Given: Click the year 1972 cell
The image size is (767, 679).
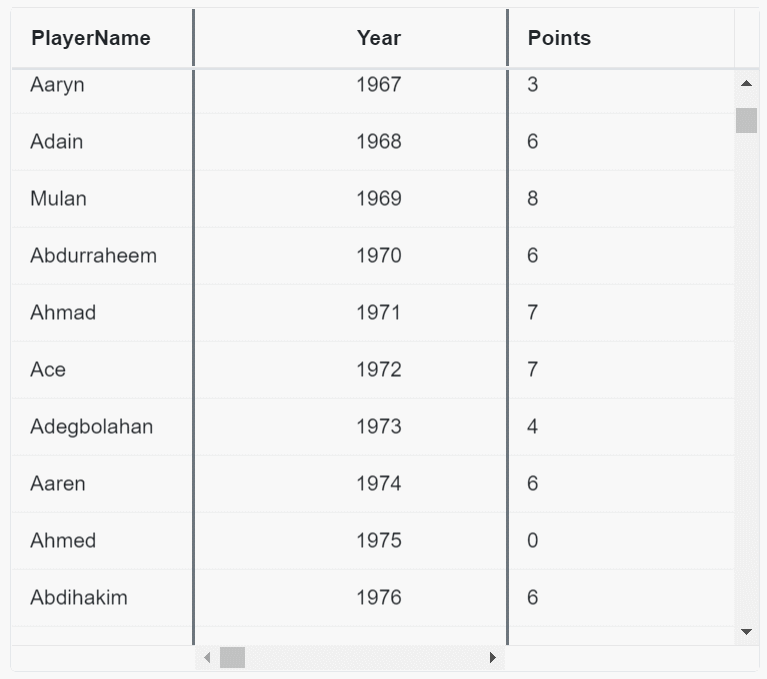Looking at the screenshot, I should pos(378,370).
